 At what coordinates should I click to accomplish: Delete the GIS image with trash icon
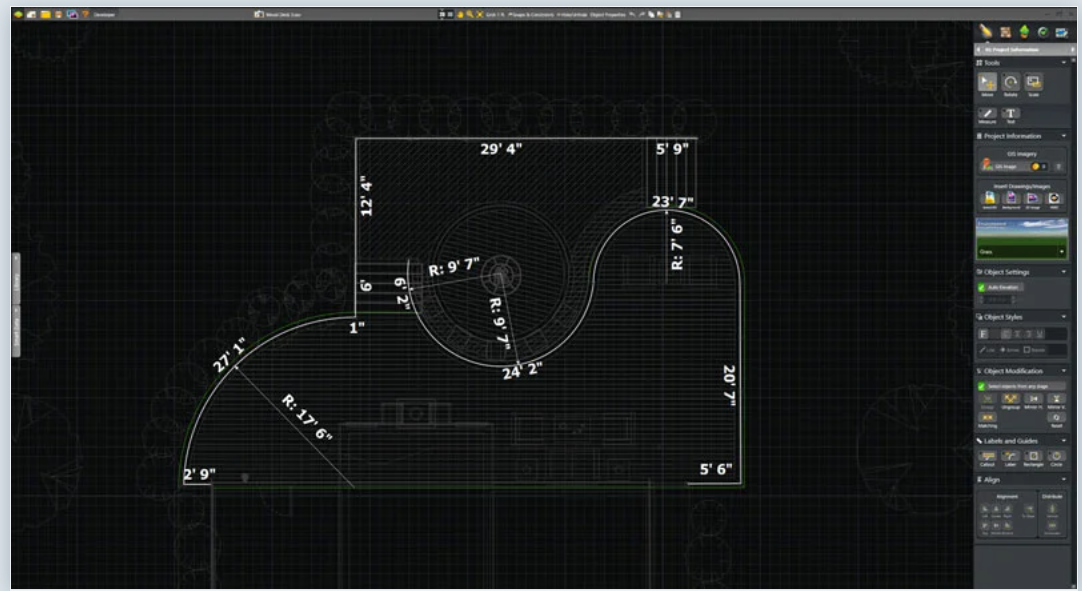click(1058, 166)
